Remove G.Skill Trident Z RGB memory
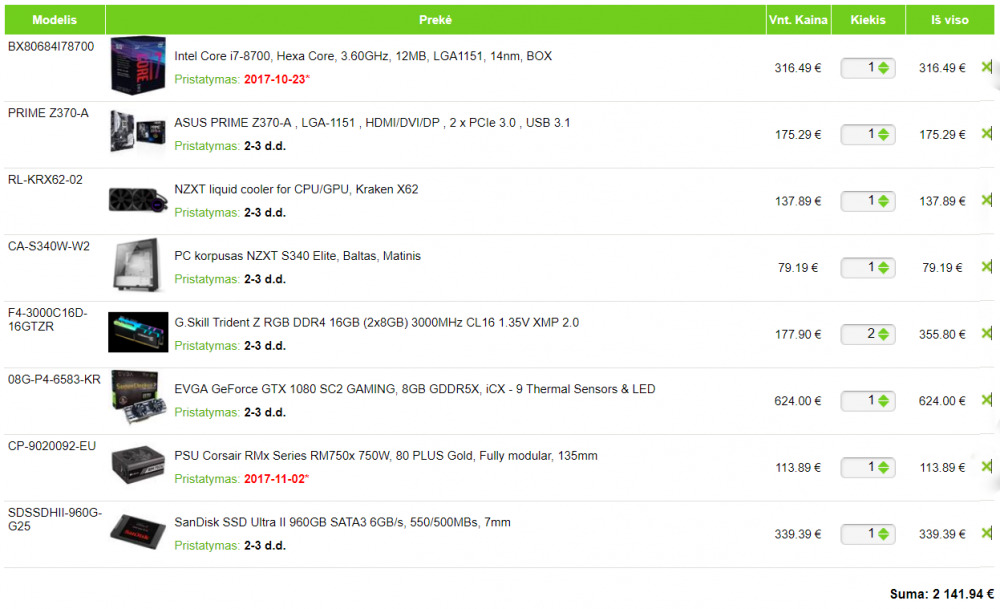This screenshot has height=609, width=1000. point(987,334)
